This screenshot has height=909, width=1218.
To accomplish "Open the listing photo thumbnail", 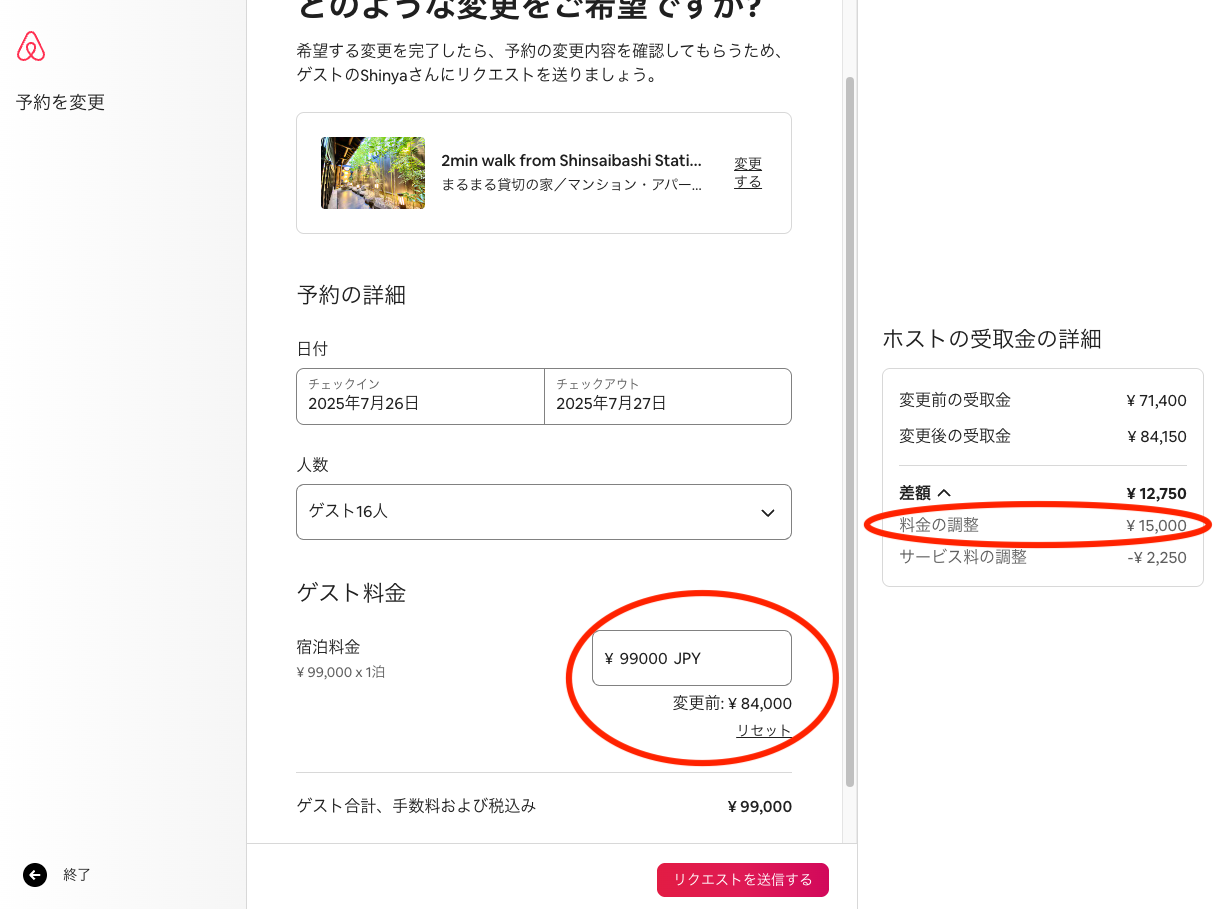I will 372,173.
